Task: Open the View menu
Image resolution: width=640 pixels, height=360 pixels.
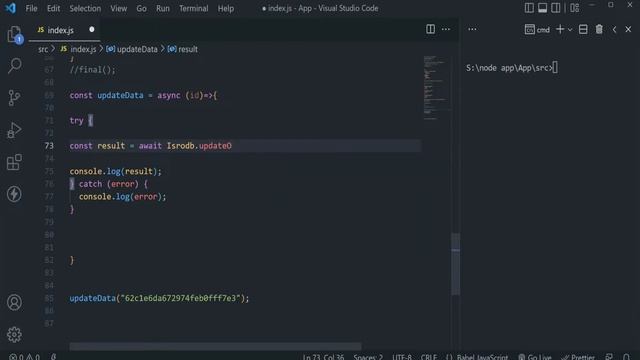Action: [118, 8]
